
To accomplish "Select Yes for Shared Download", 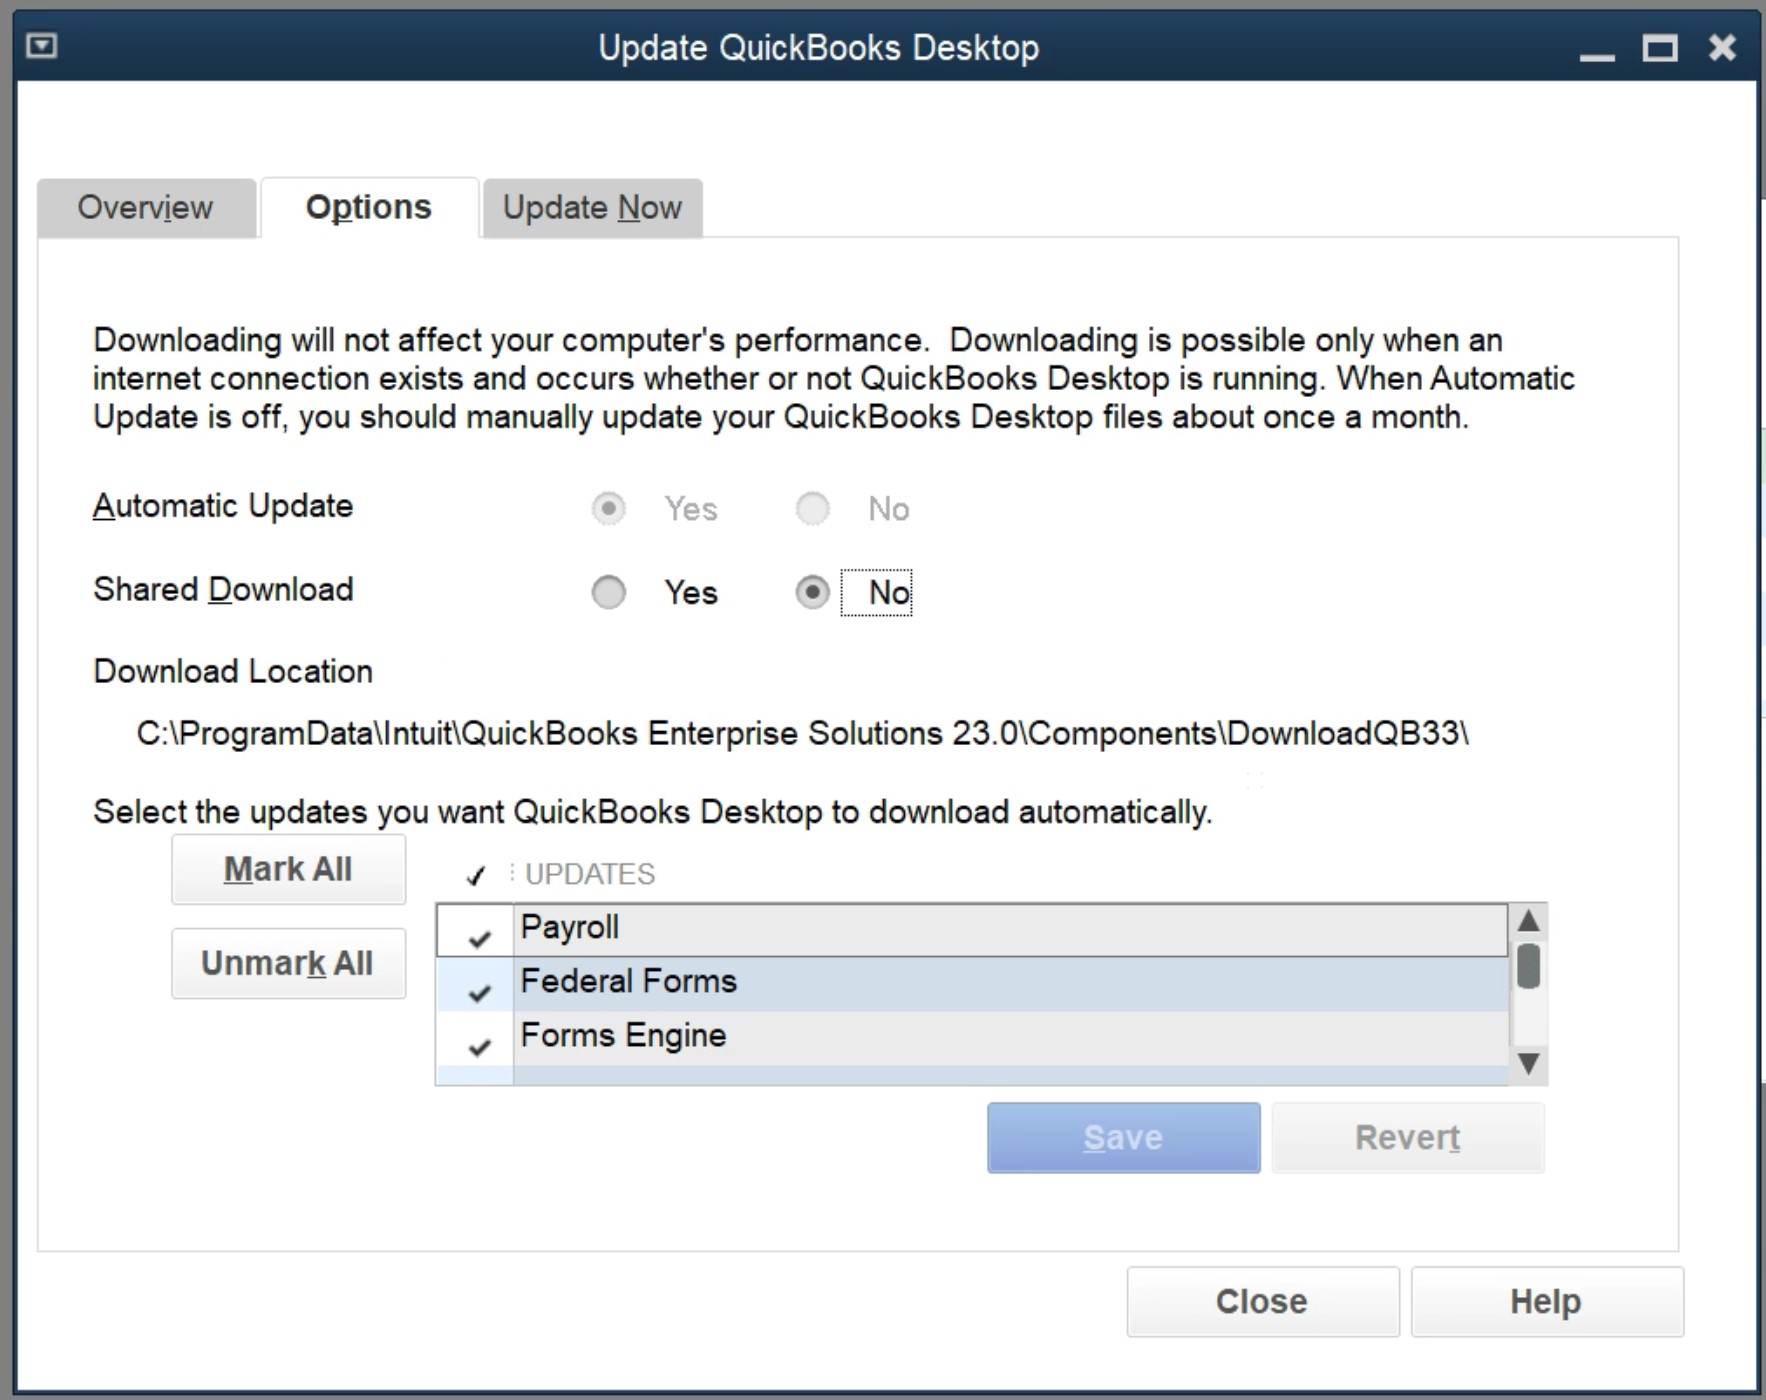I will 608,592.
